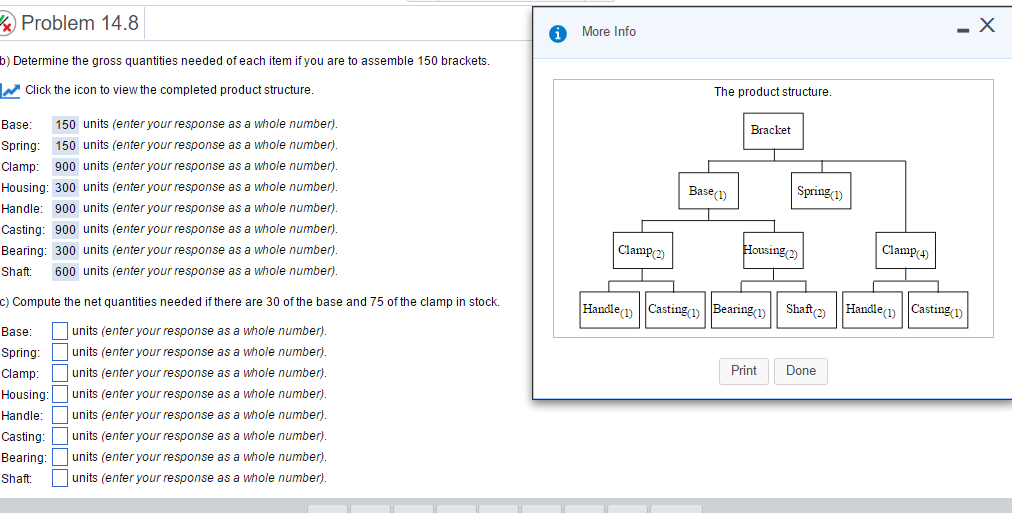Open the 'Click the icon to view' link text
Screen dimensions: 1012x513
click(169, 90)
